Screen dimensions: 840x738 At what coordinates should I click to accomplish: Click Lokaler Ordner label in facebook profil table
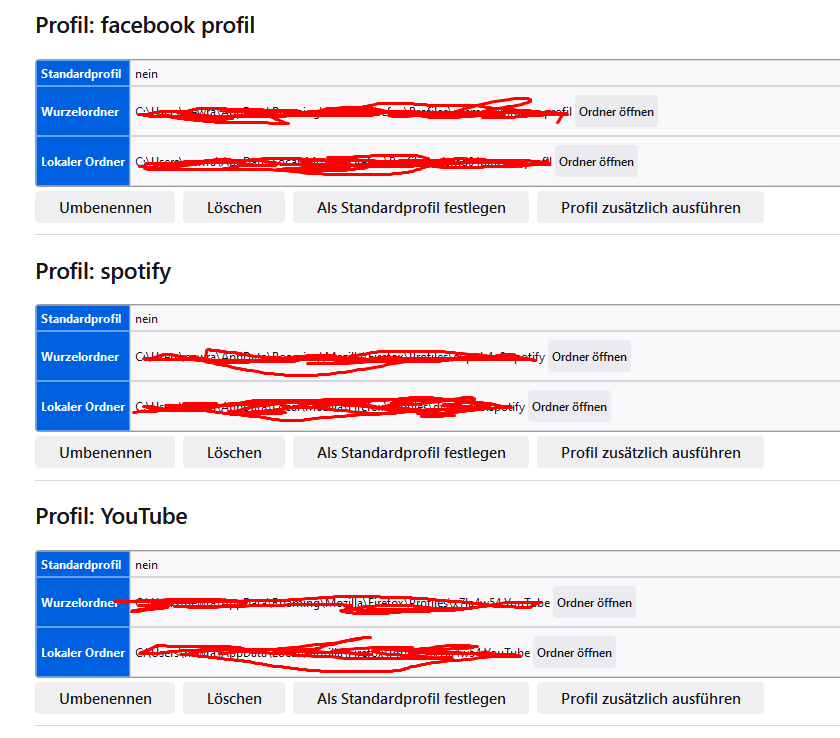[x=83, y=161]
